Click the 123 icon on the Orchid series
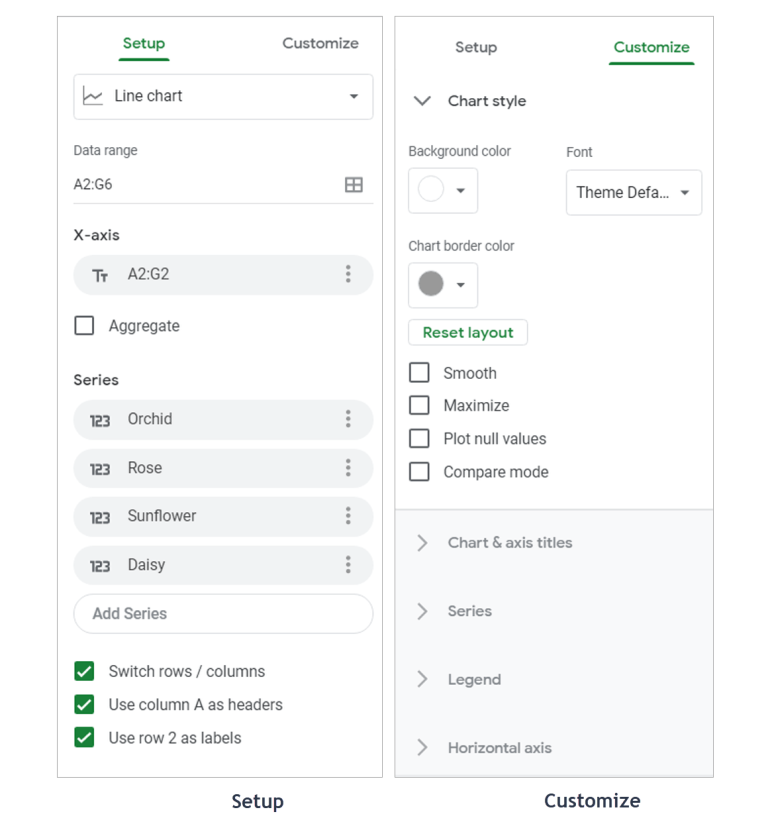The image size is (768, 824). point(100,419)
